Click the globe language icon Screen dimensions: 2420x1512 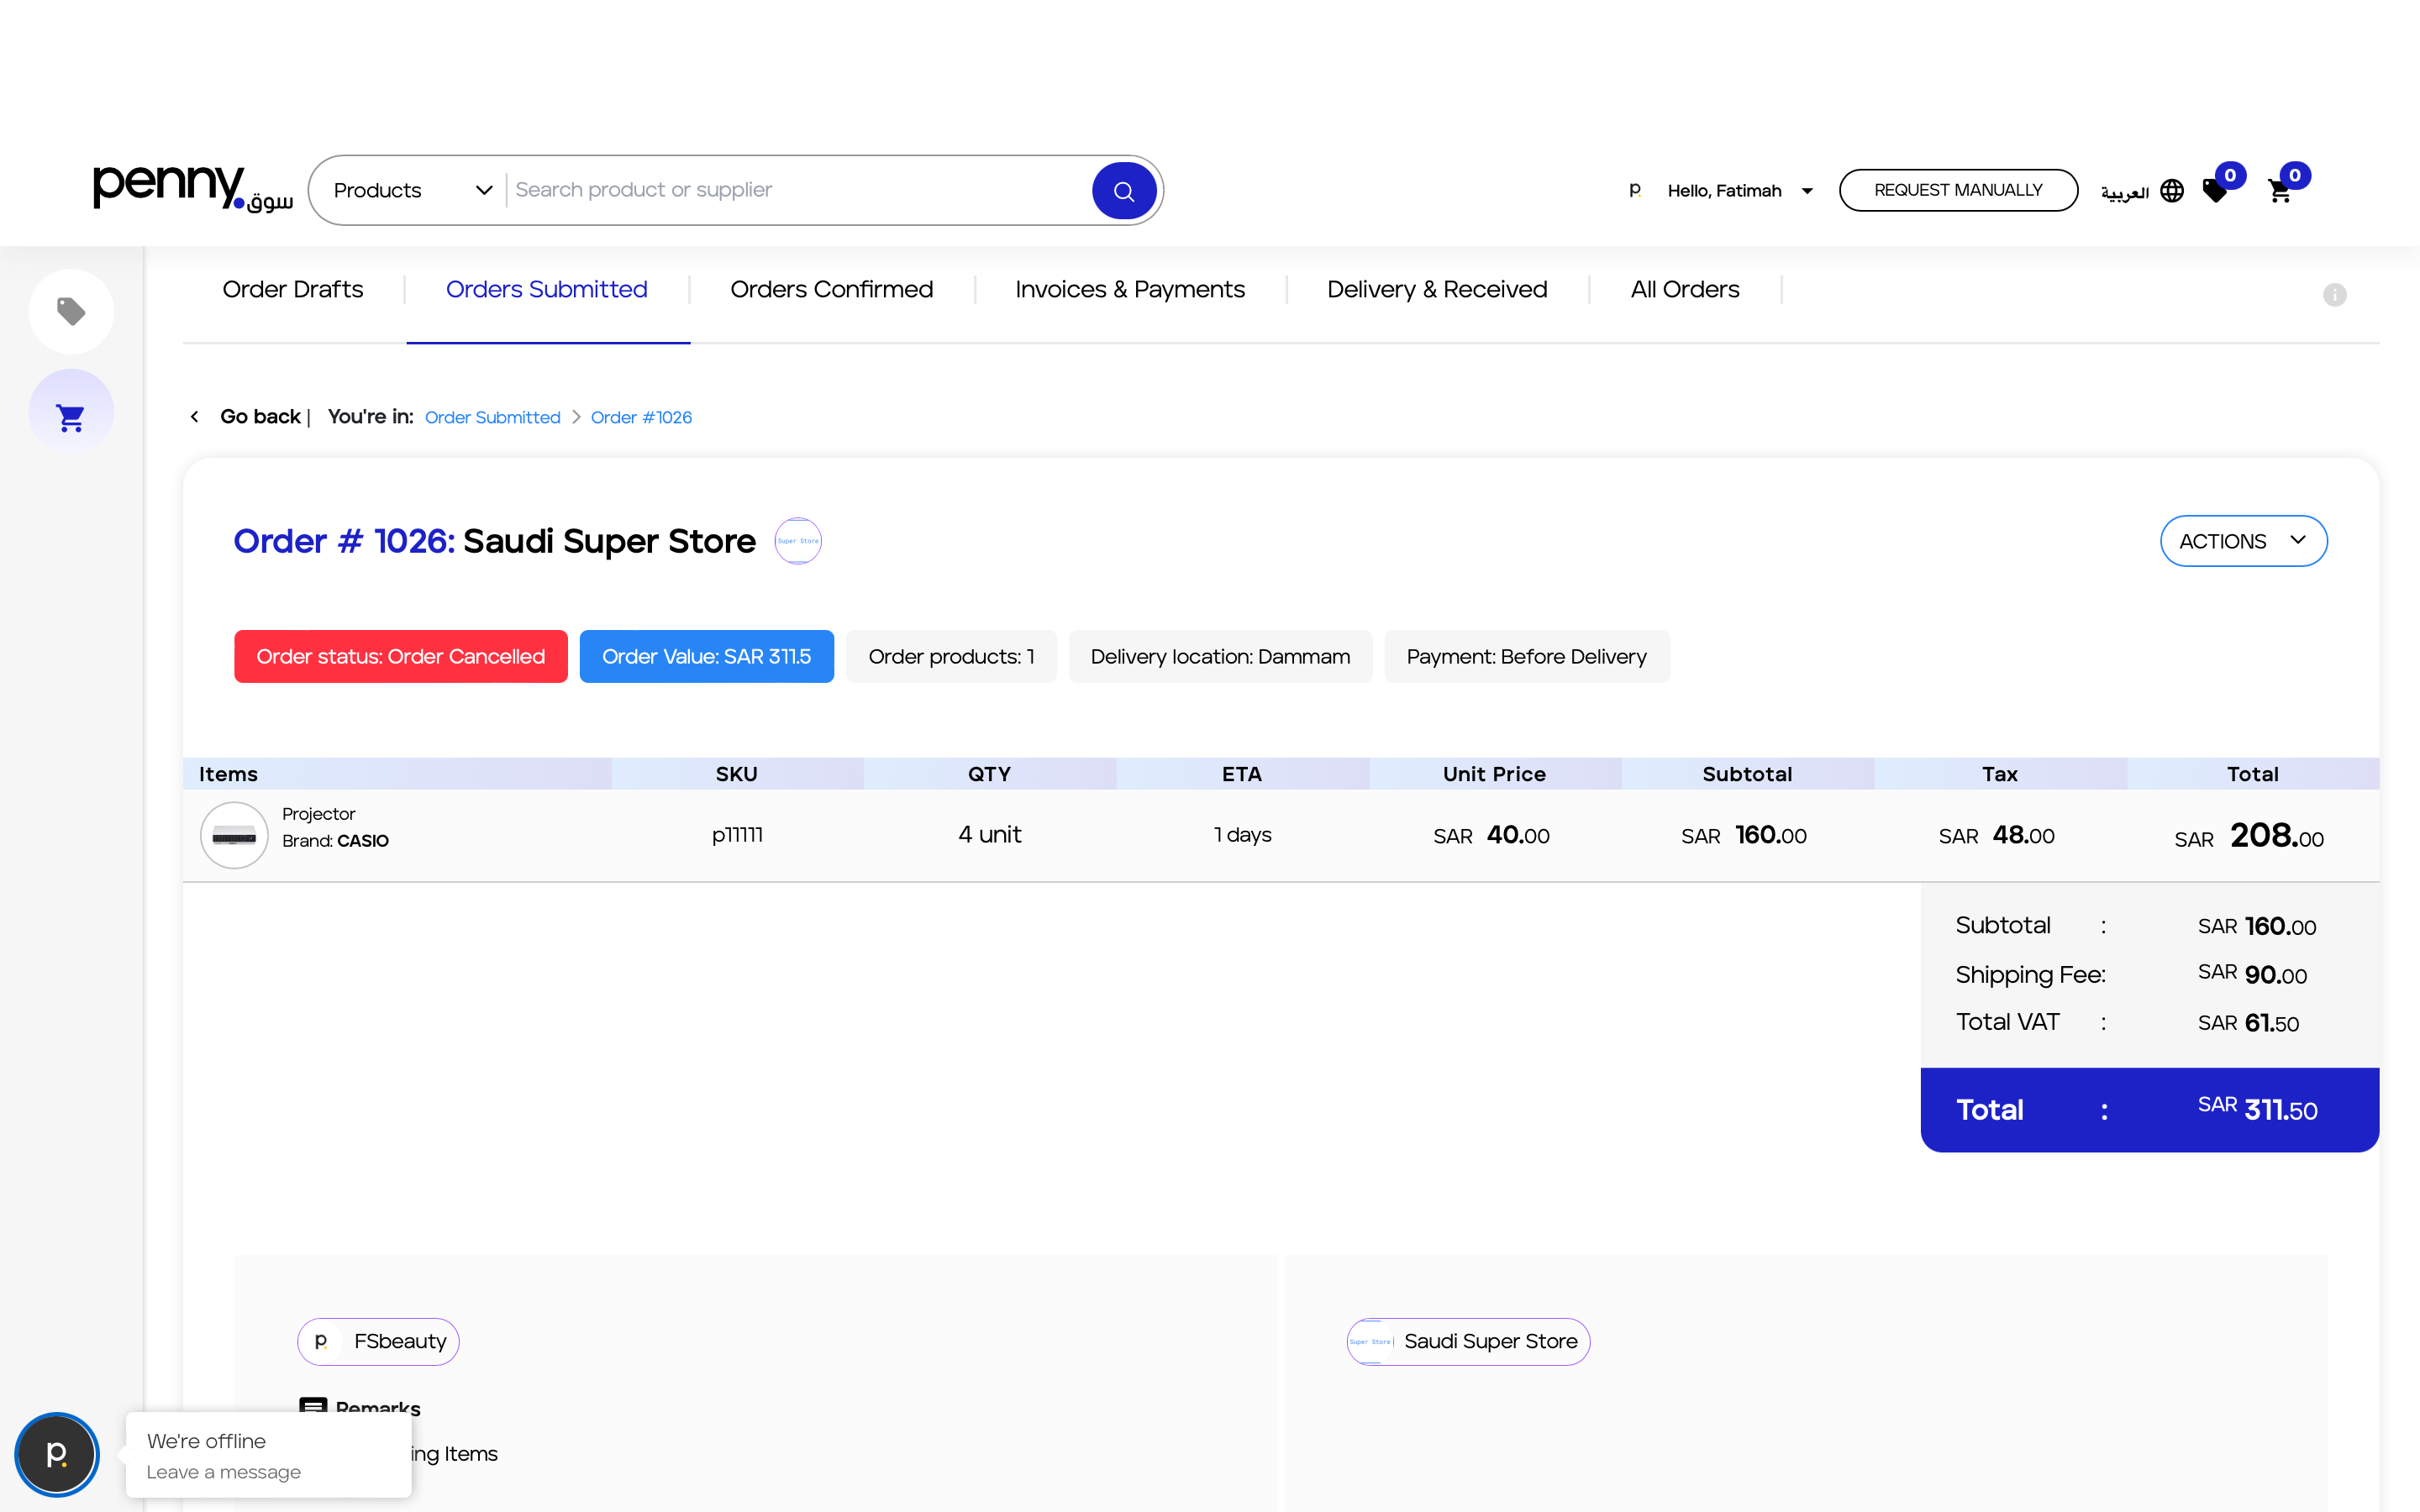[2172, 190]
